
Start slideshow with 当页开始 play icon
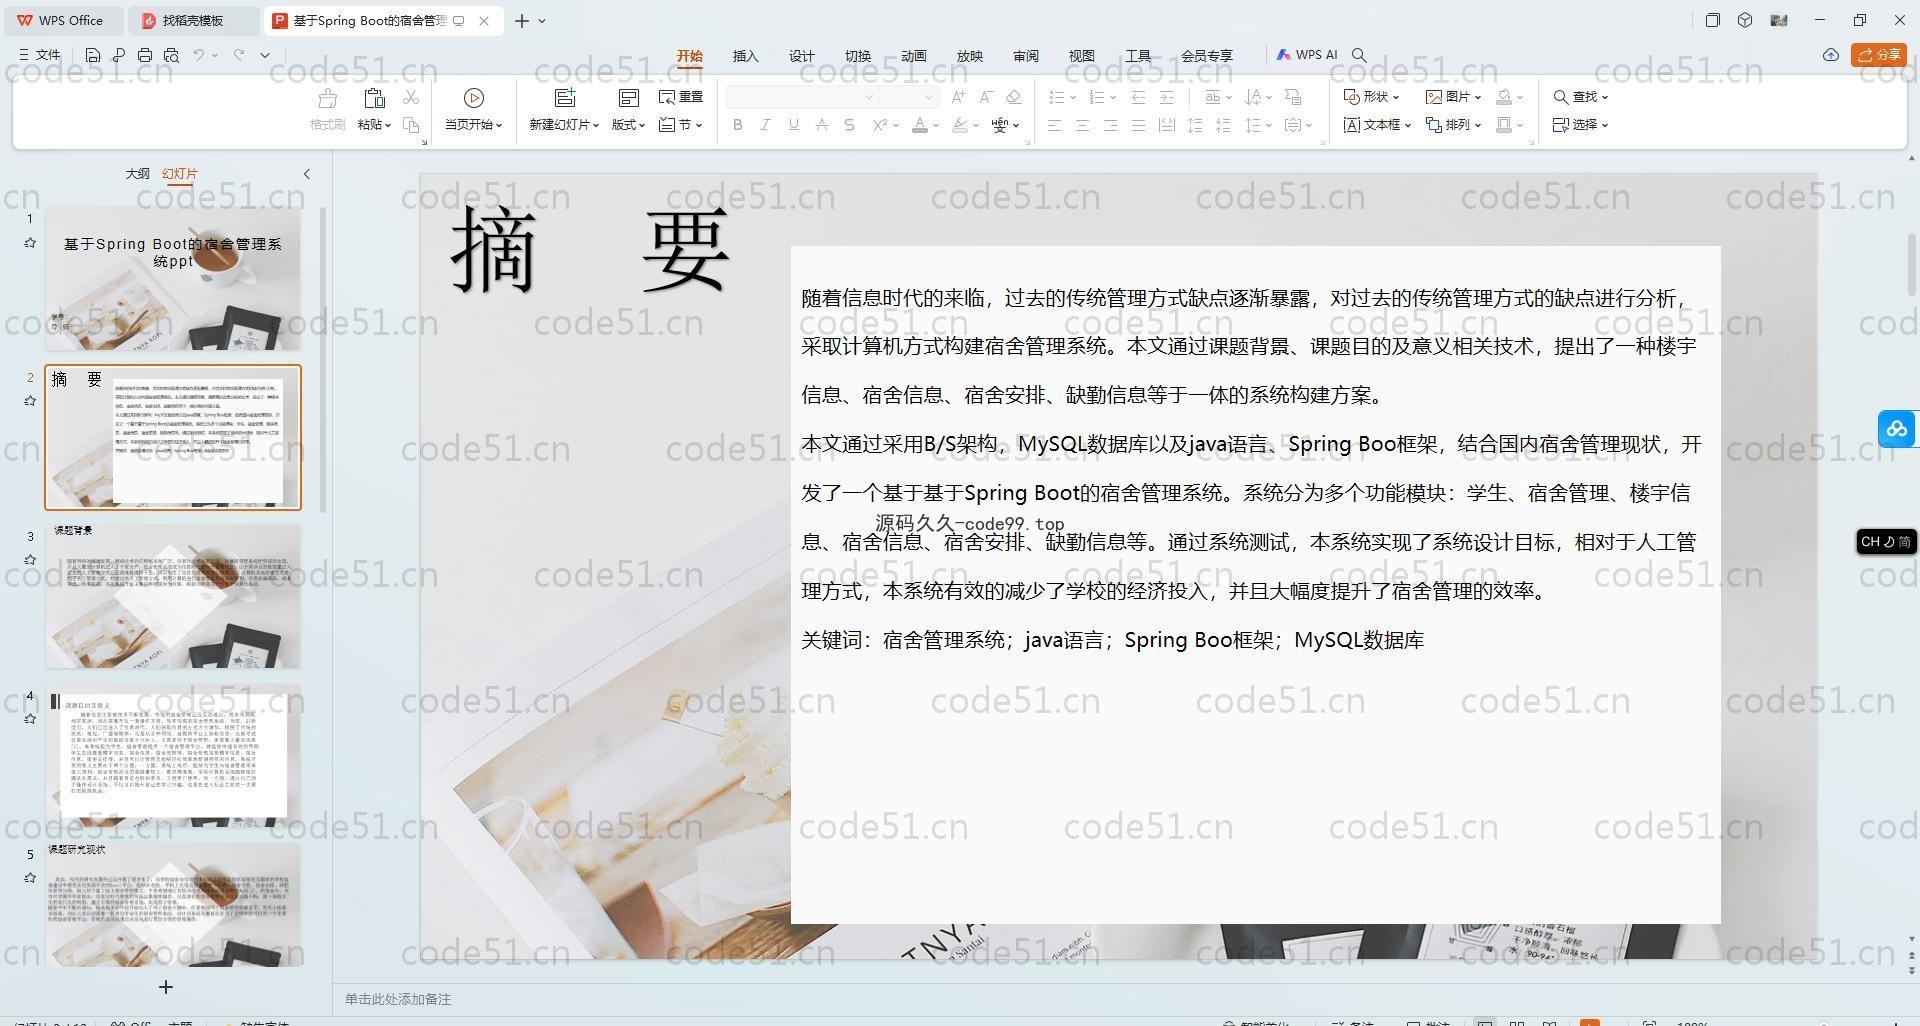[x=474, y=98]
